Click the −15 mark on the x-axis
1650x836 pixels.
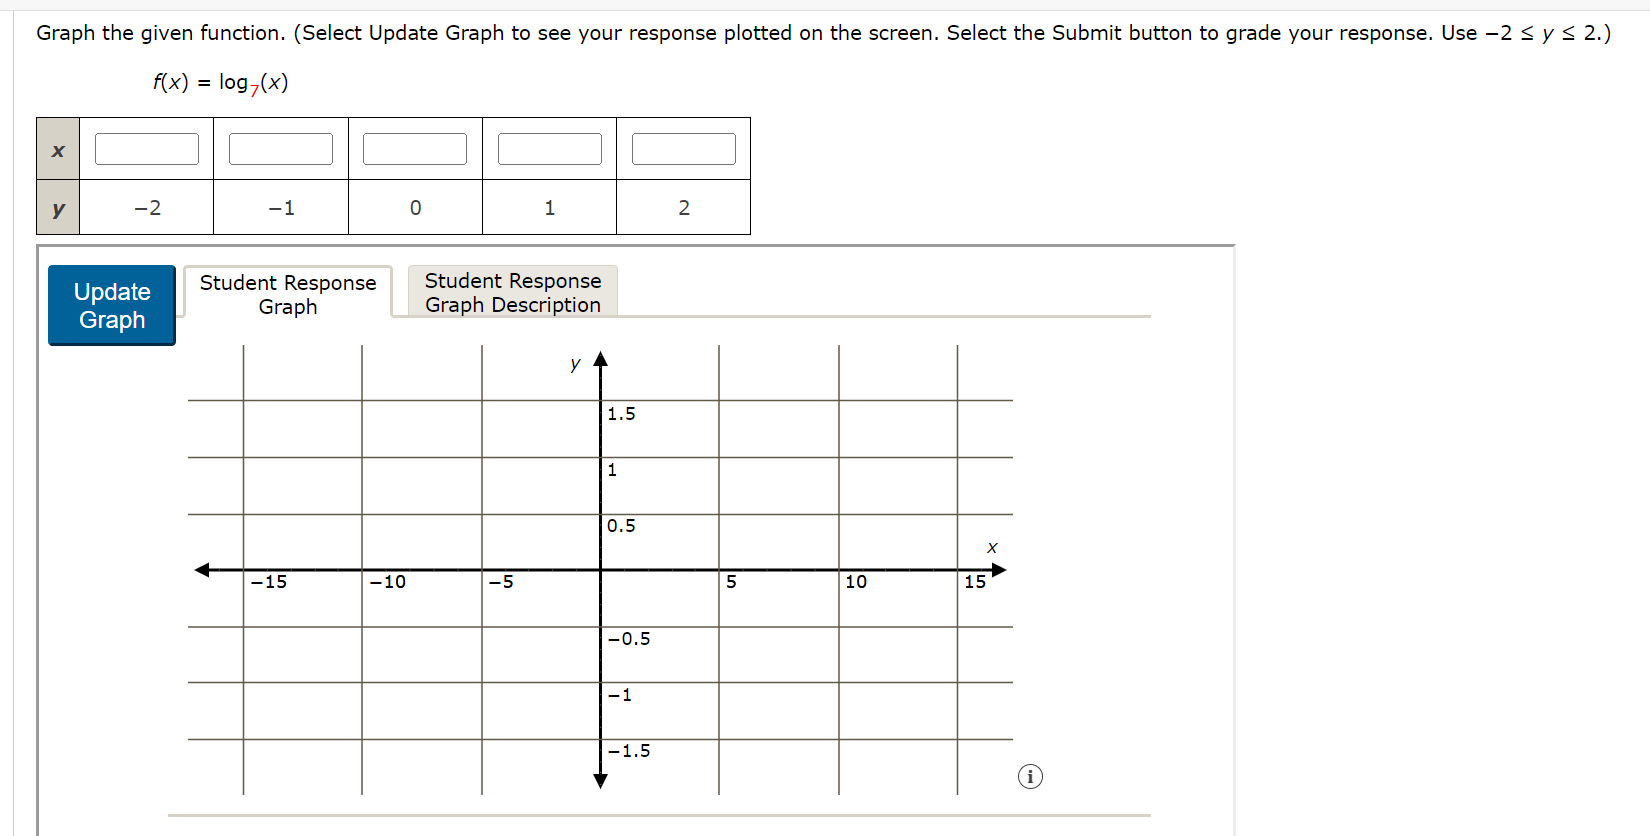pos(268,581)
